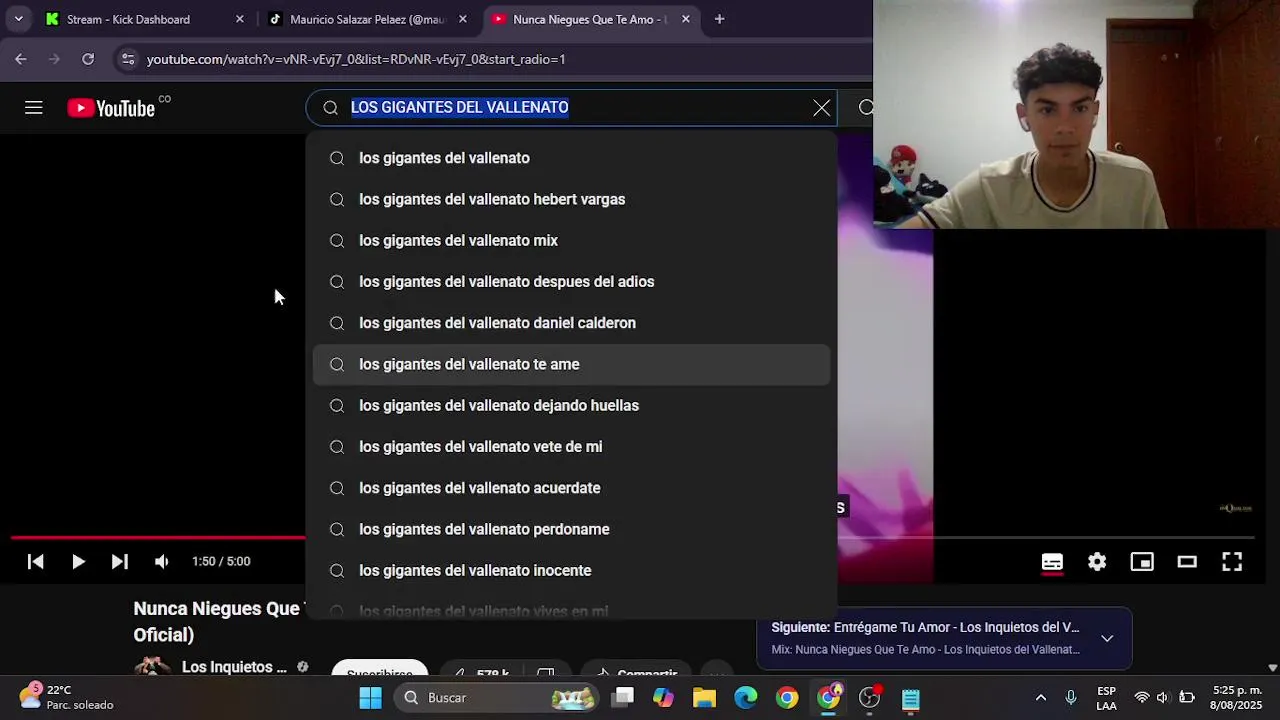Image resolution: width=1280 pixels, height=720 pixels.
Task: Reload the page
Action: pos(88,59)
